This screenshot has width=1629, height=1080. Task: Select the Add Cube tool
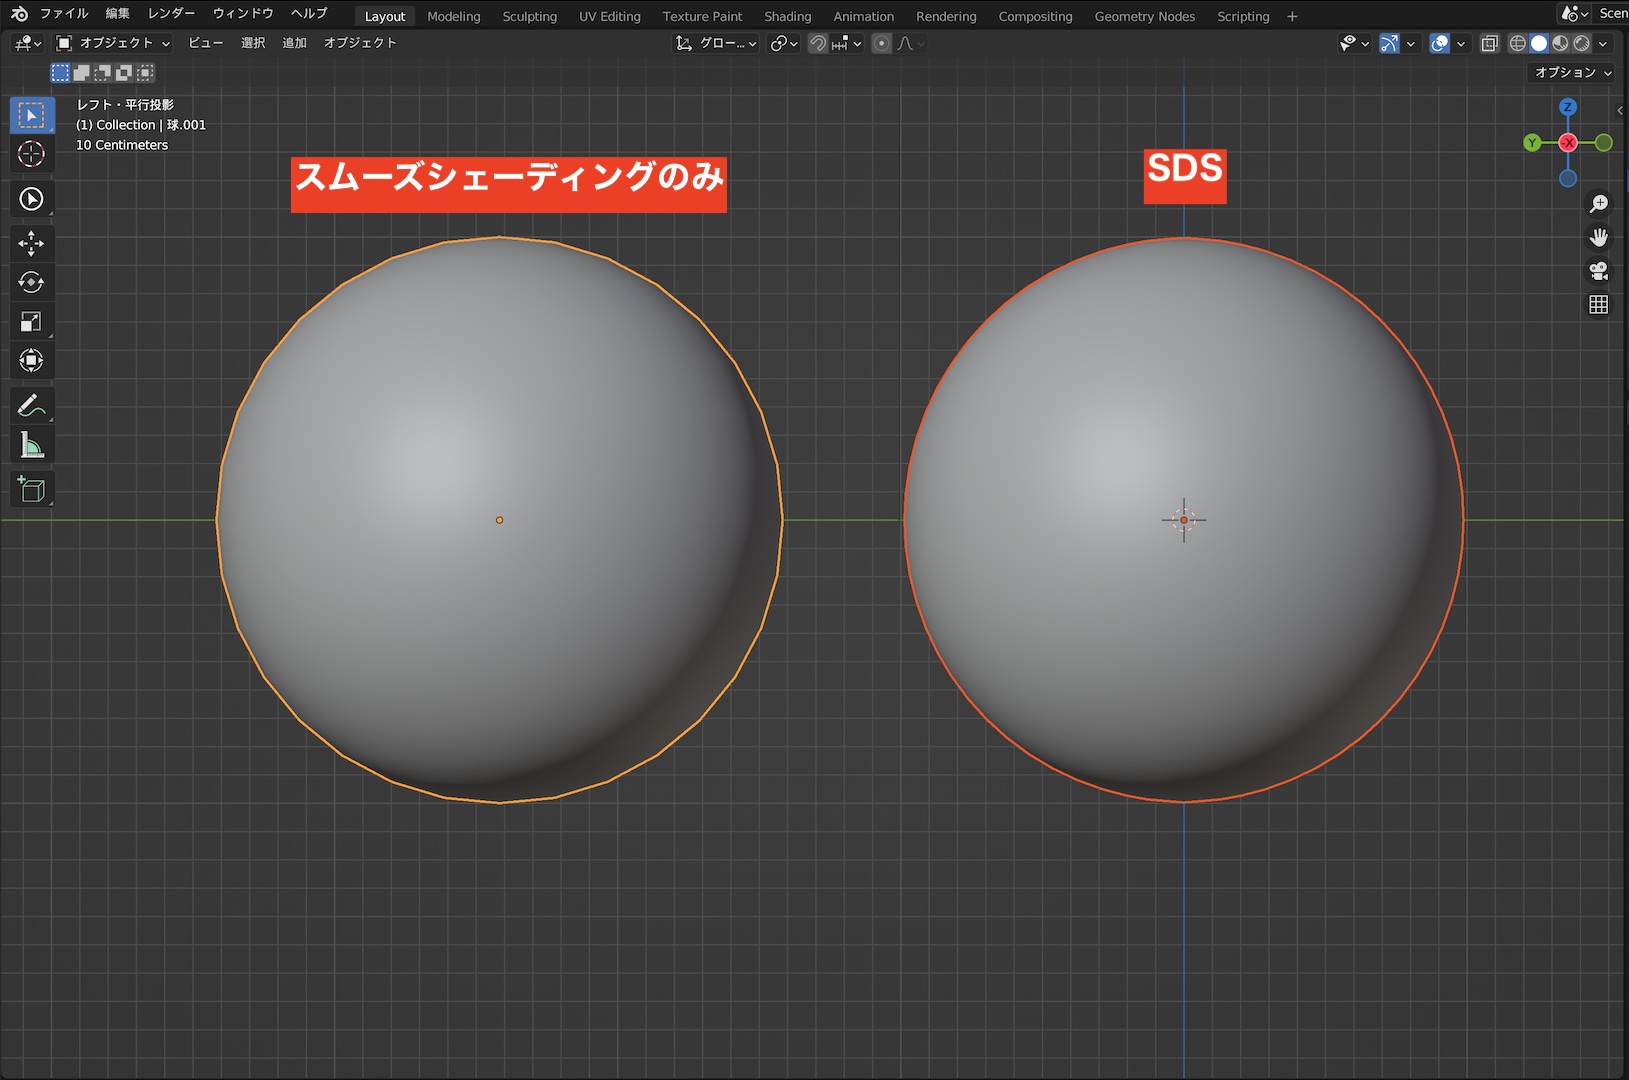pyautogui.click(x=31, y=489)
